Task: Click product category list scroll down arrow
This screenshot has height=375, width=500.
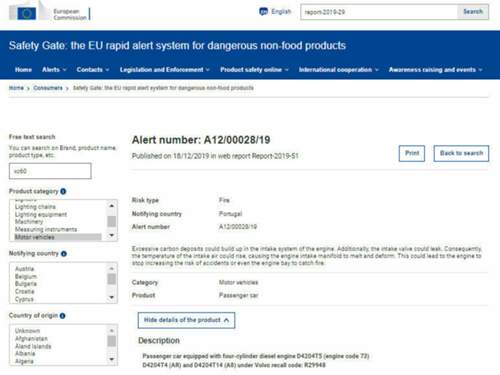Action: 112,235
